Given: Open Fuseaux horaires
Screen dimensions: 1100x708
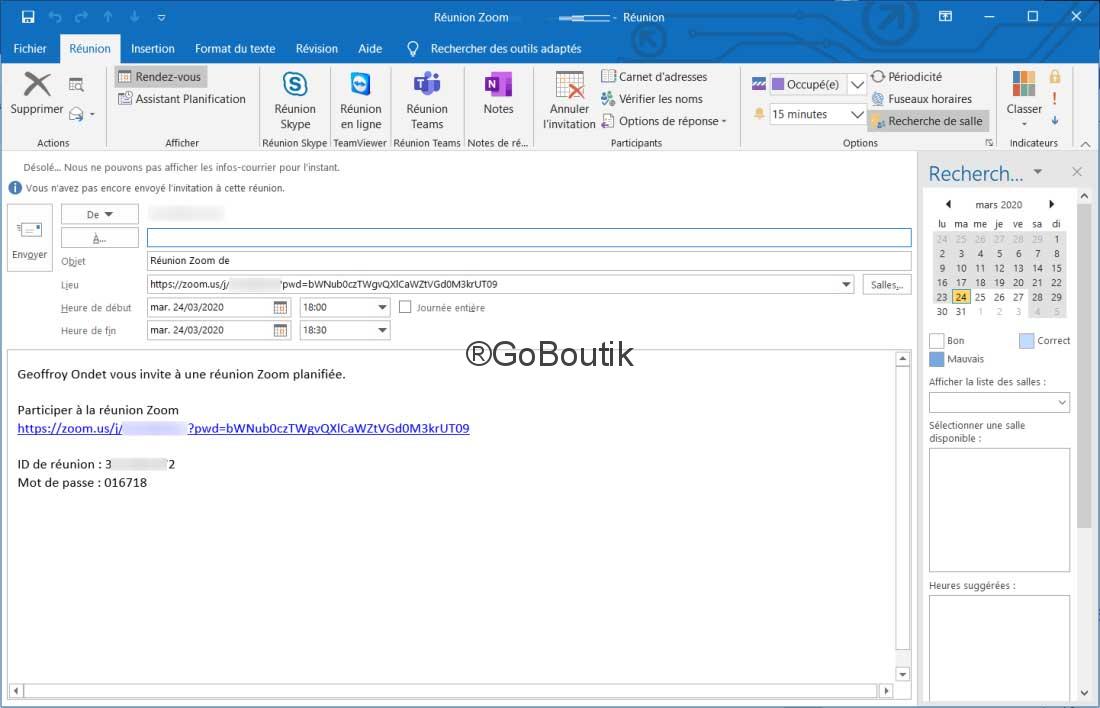Looking at the screenshot, I should coord(921,99).
